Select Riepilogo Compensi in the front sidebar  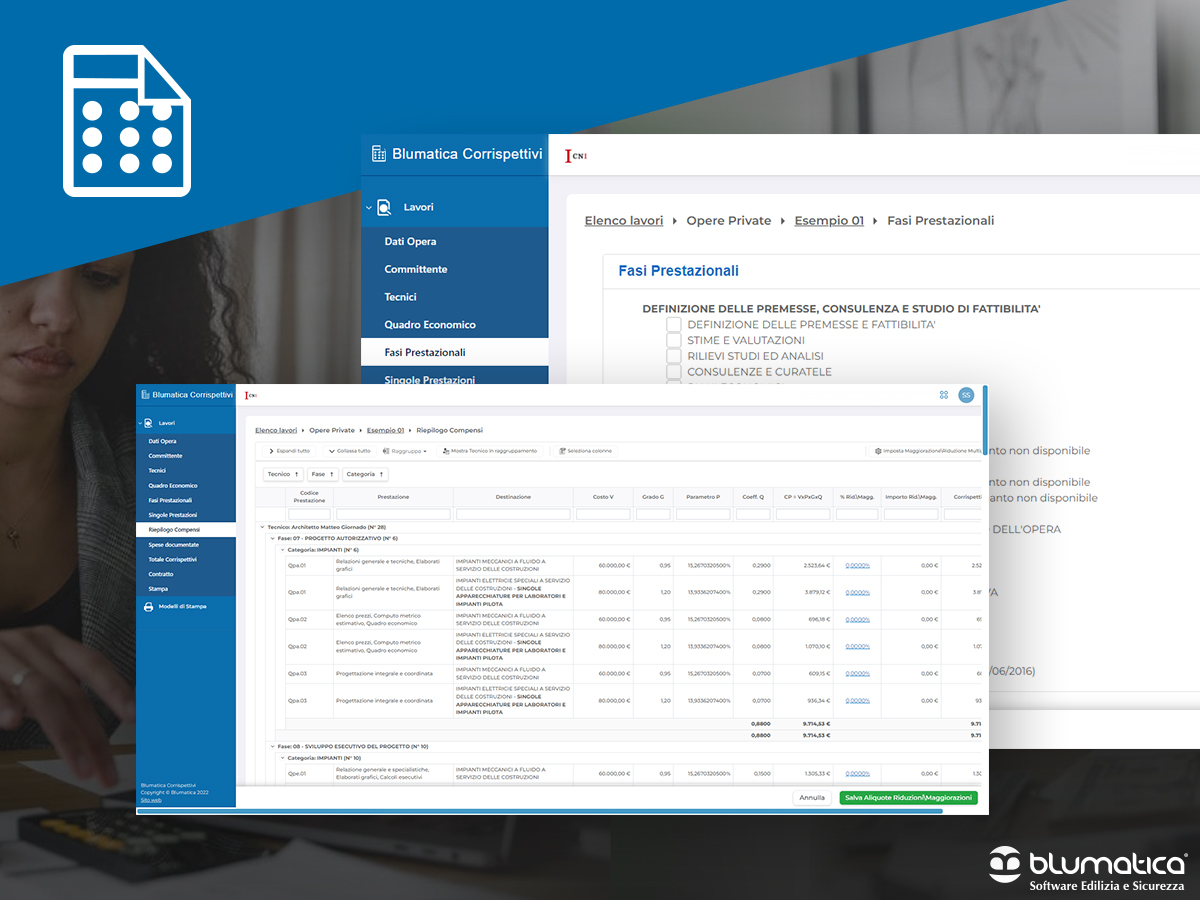(x=186, y=529)
